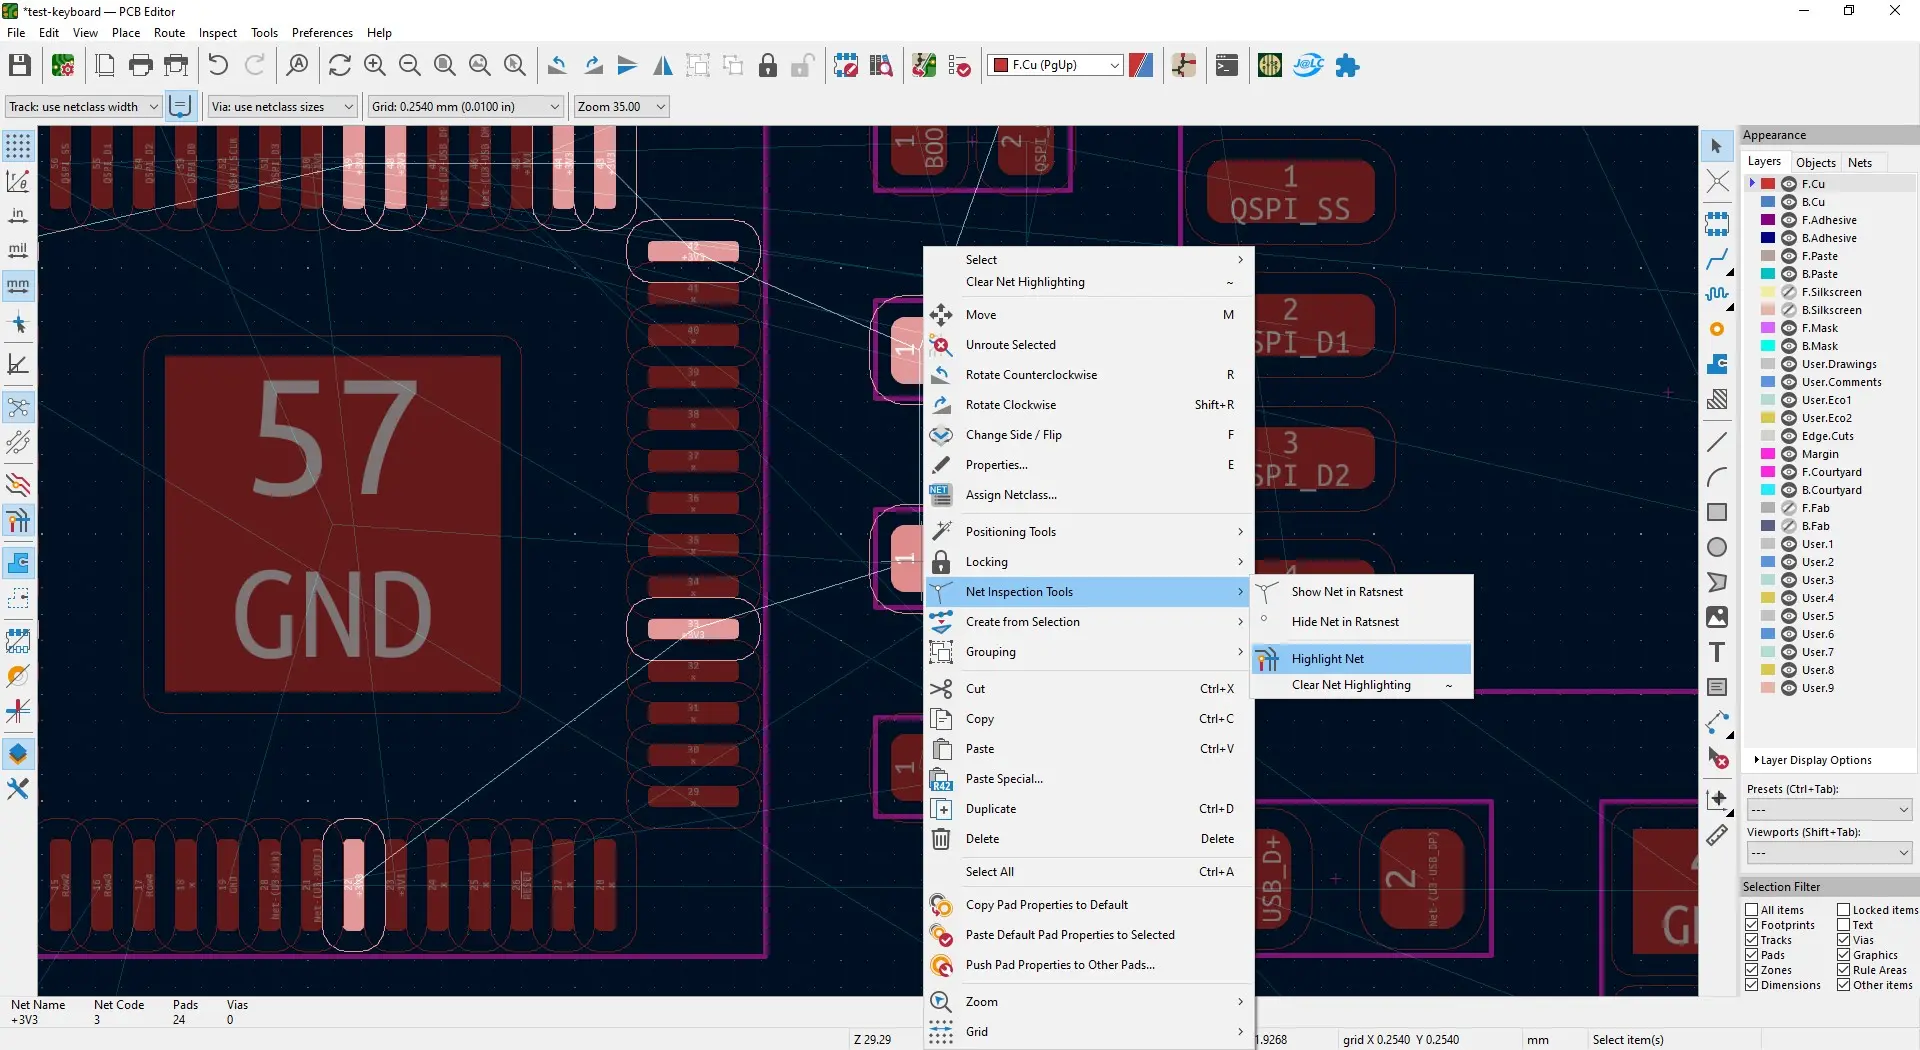Screen dimensions: 1920x1050
Task: Click the Plot icon
Action: (x=176, y=66)
